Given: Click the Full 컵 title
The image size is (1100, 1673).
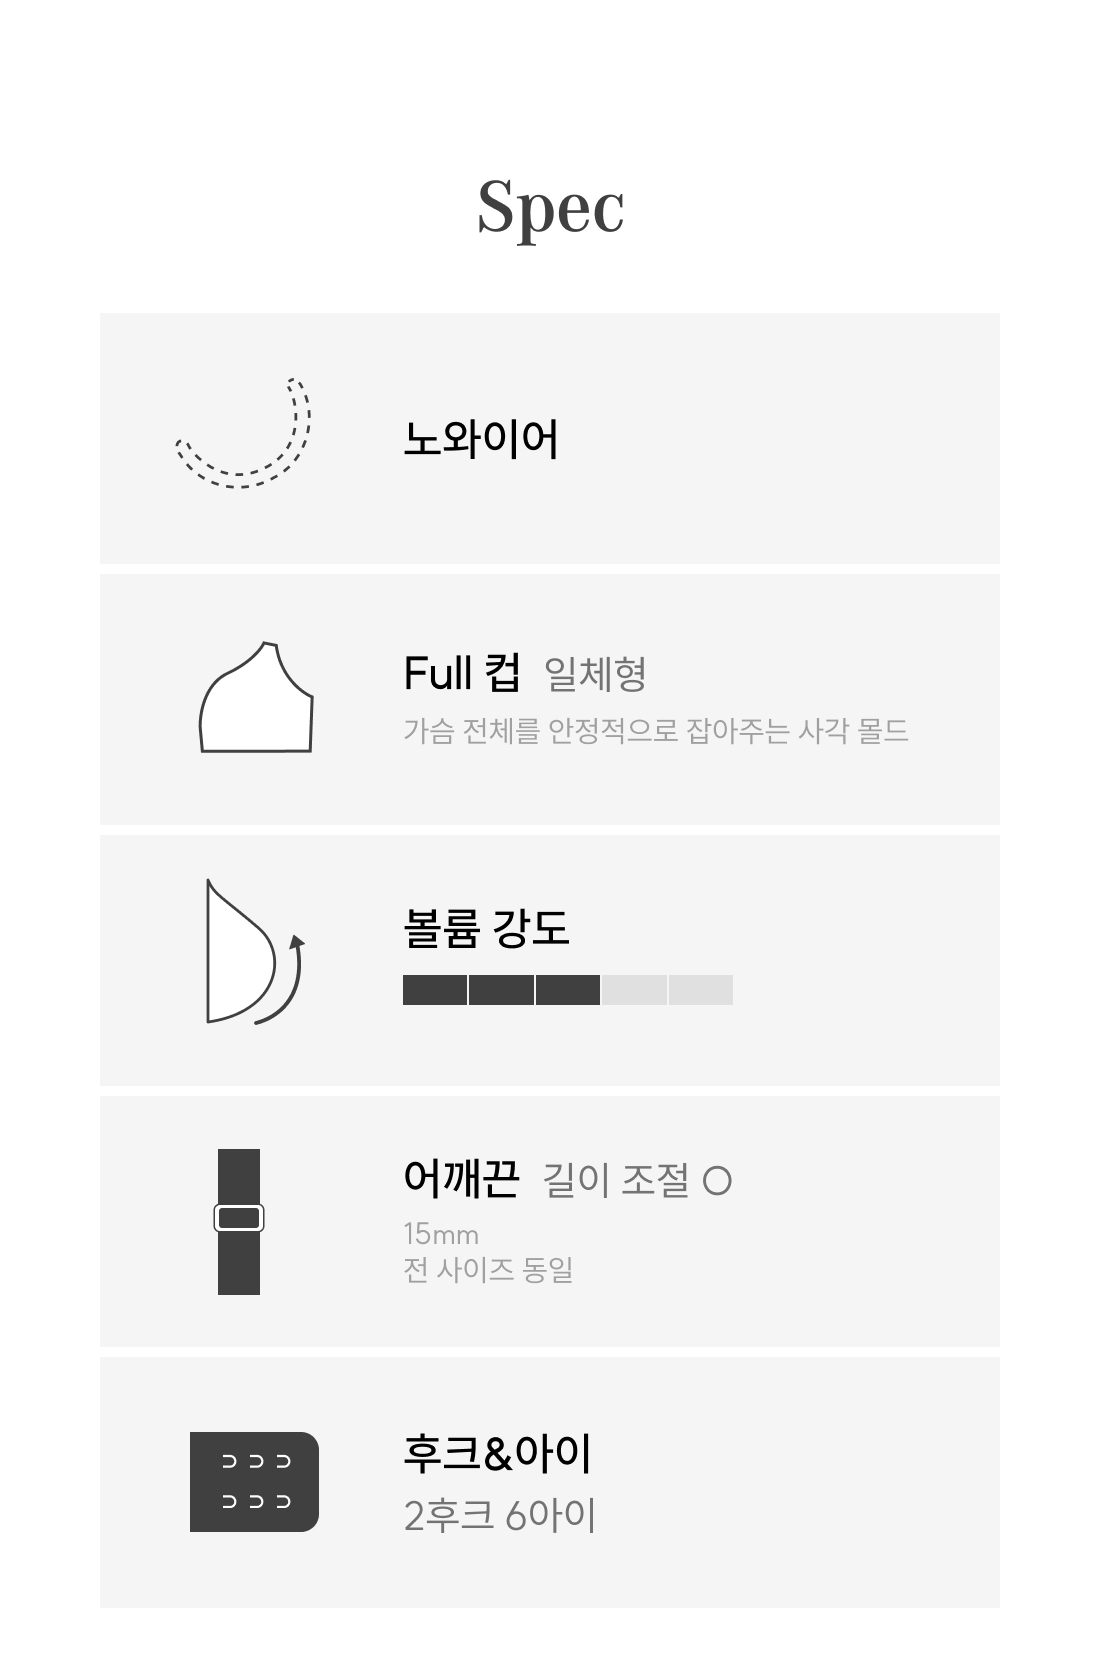Looking at the screenshot, I should (462, 674).
